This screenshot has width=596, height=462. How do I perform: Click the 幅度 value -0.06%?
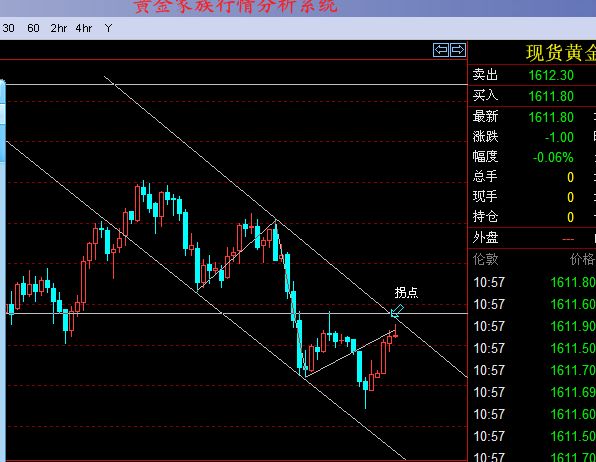coord(553,157)
